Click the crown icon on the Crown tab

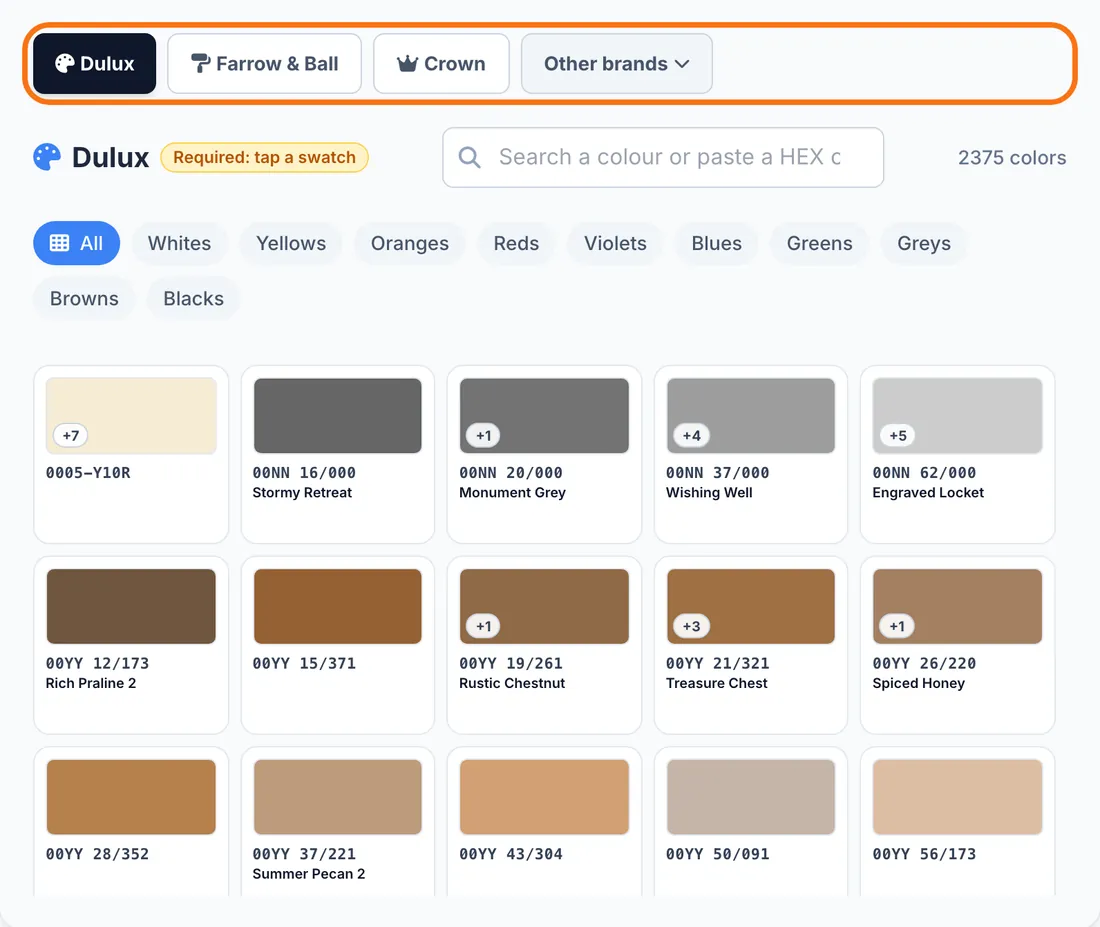408,64
